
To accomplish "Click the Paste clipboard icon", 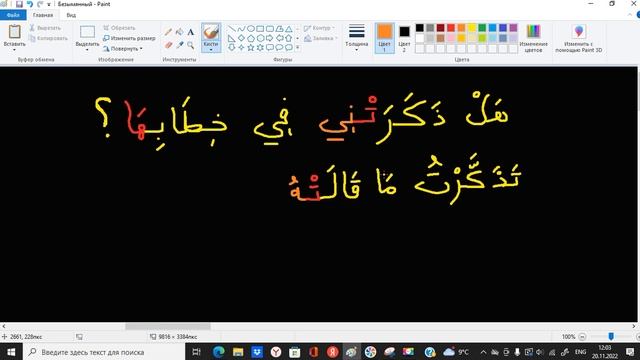I will [15, 31].
